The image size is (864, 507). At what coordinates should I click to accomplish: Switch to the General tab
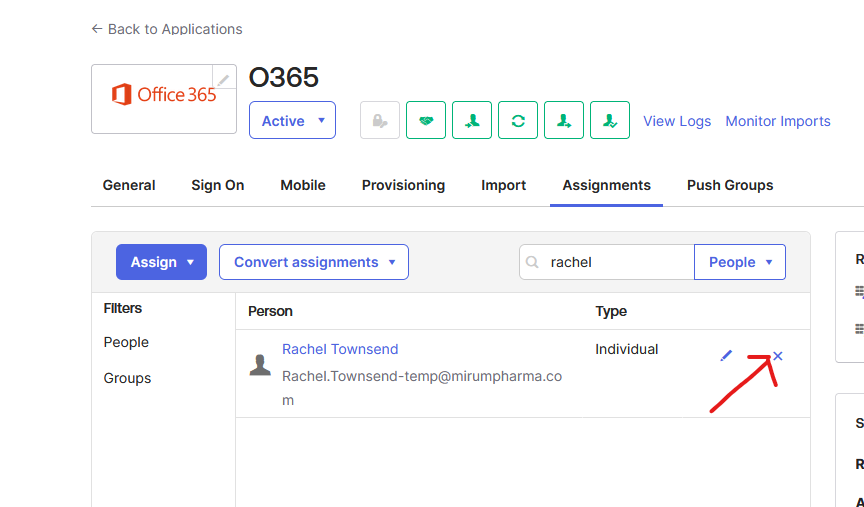coord(129,185)
